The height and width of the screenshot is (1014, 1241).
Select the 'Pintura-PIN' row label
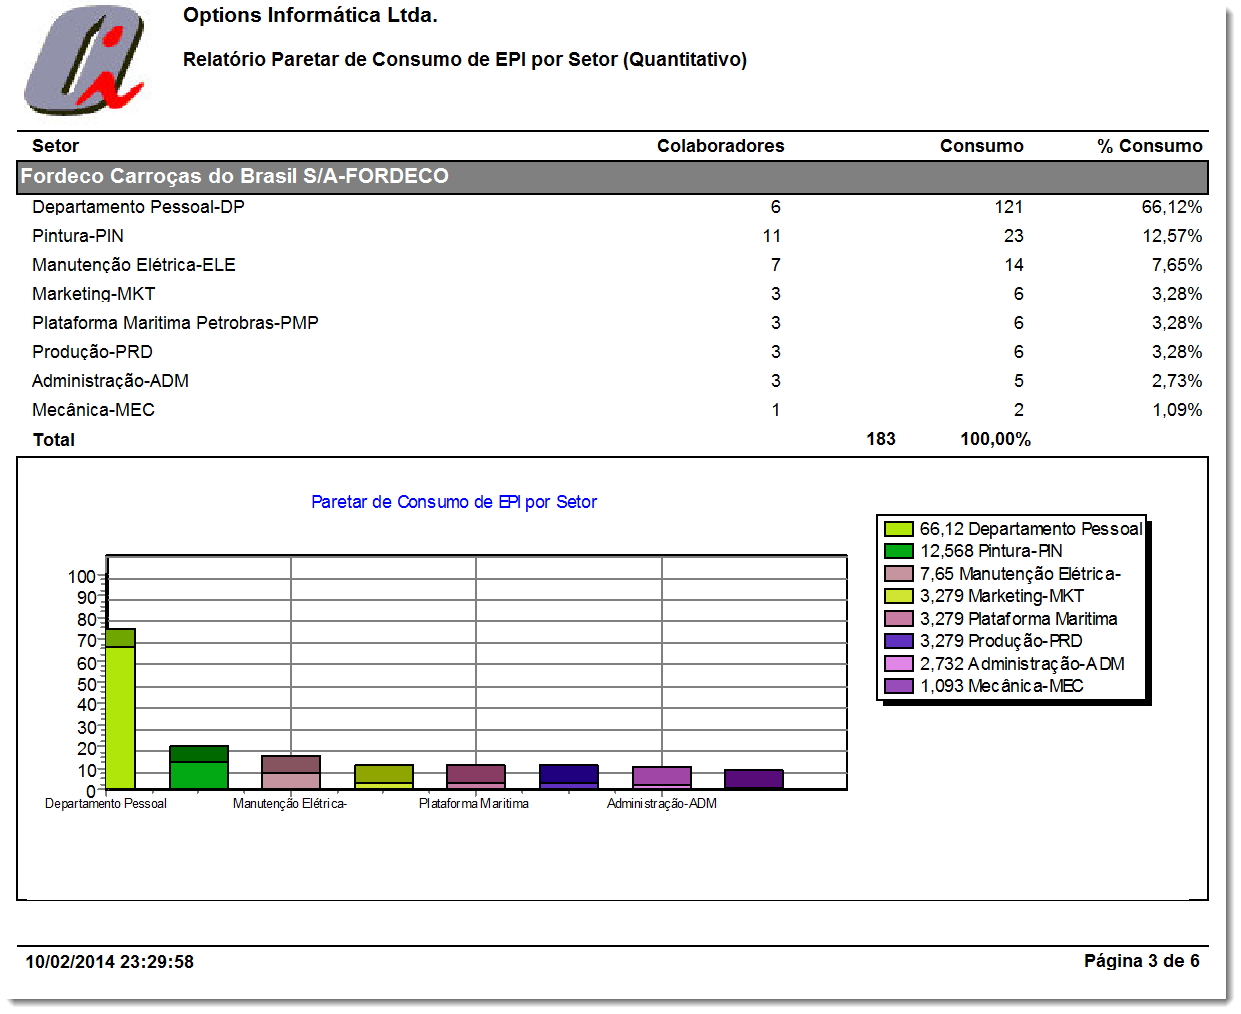click(x=78, y=236)
